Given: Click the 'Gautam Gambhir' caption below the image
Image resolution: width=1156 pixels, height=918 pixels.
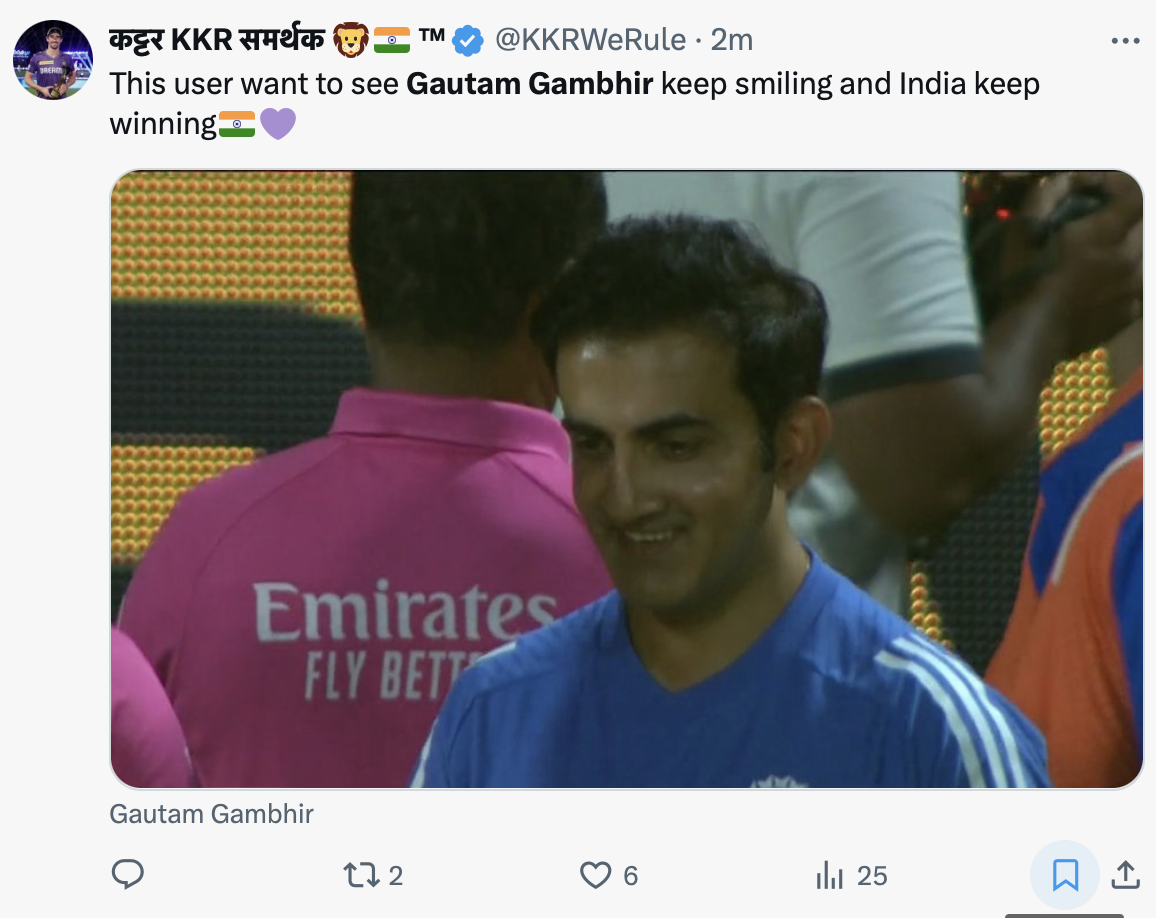Looking at the screenshot, I should point(211,814).
